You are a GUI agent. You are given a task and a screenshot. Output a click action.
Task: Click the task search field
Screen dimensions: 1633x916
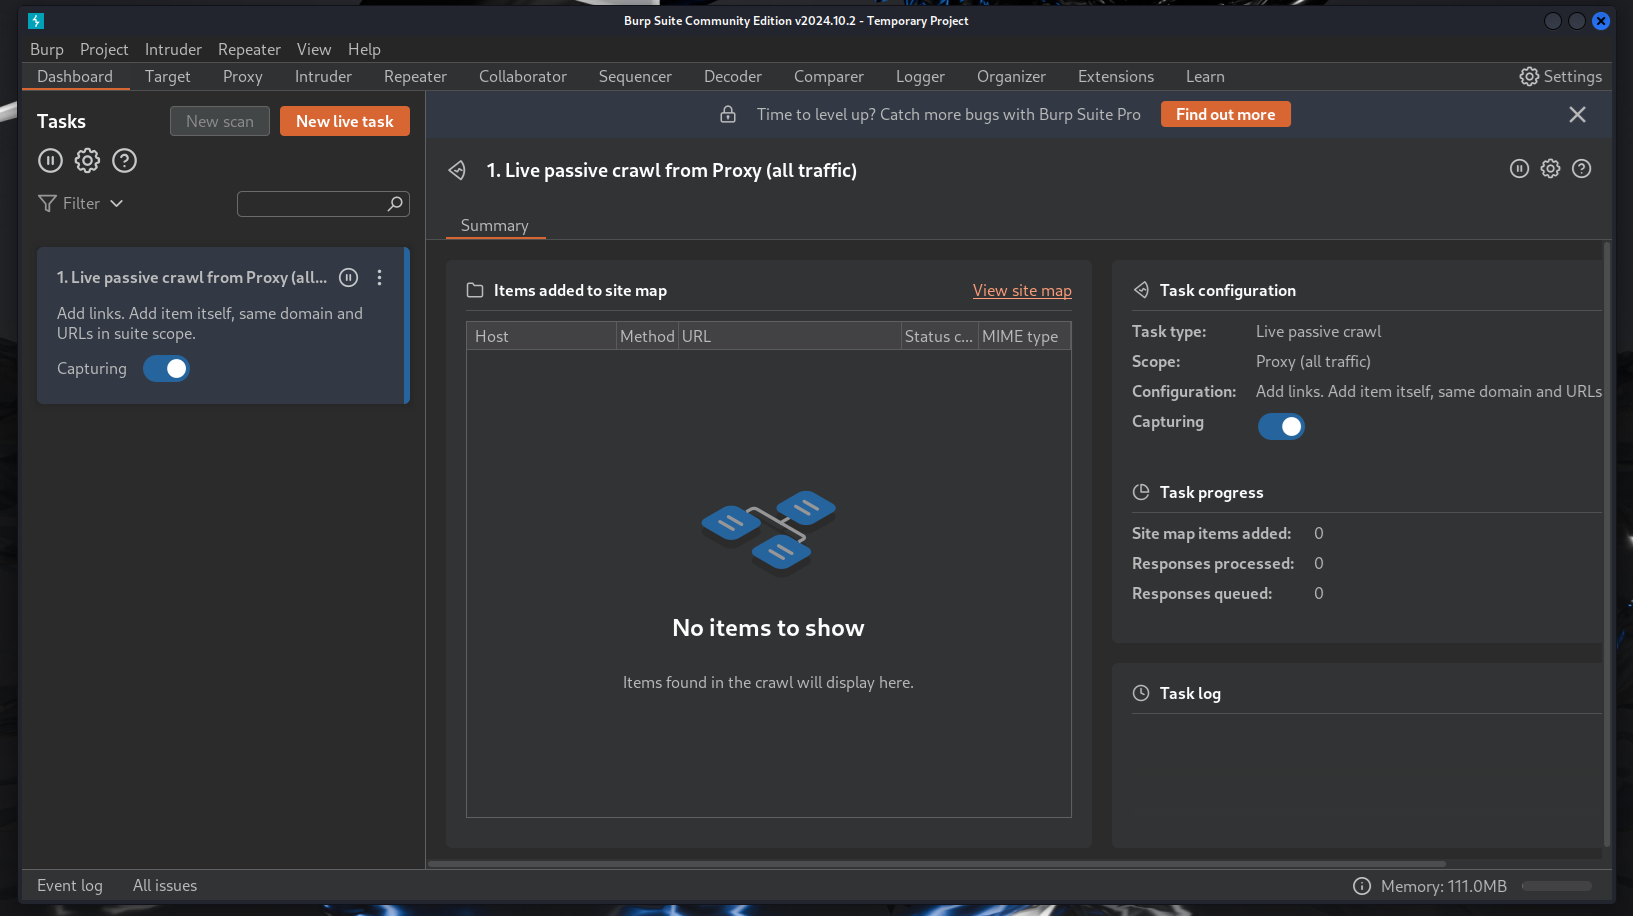point(315,203)
